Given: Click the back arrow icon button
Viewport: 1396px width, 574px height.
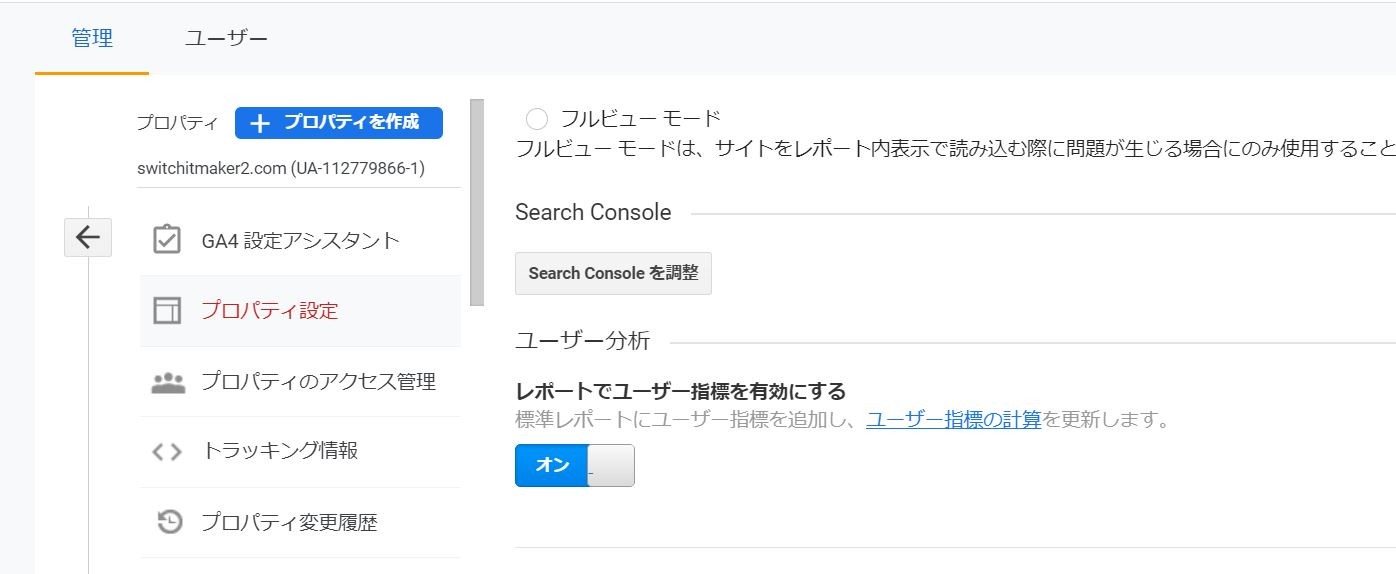Looking at the screenshot, I should coord(88,237).
